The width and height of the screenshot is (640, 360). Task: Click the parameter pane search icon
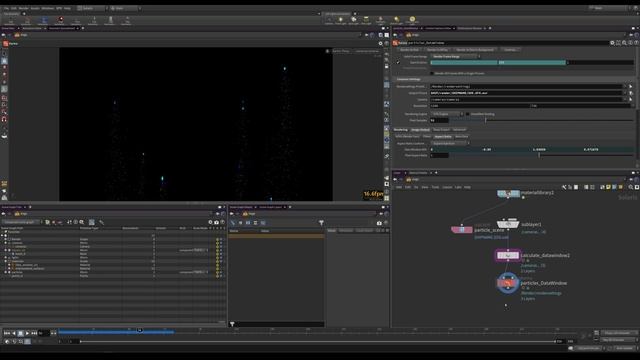click(624, 43)
